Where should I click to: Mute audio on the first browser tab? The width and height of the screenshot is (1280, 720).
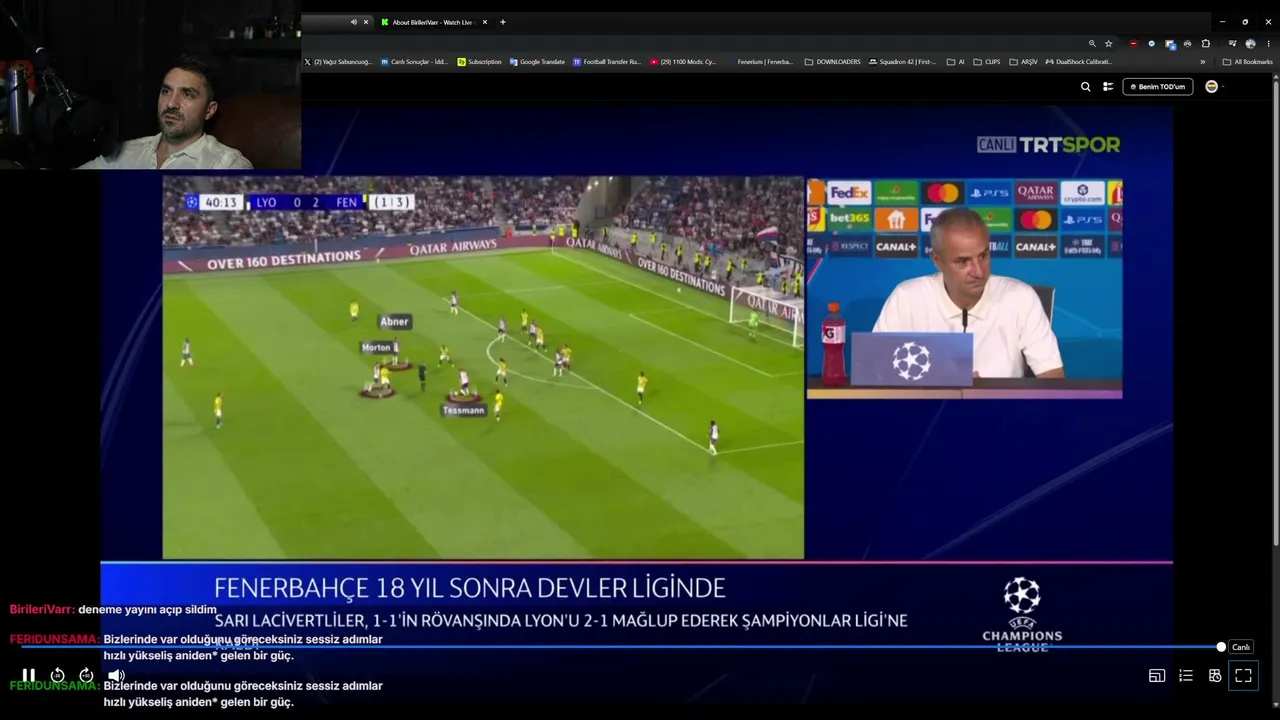[353, 22]
